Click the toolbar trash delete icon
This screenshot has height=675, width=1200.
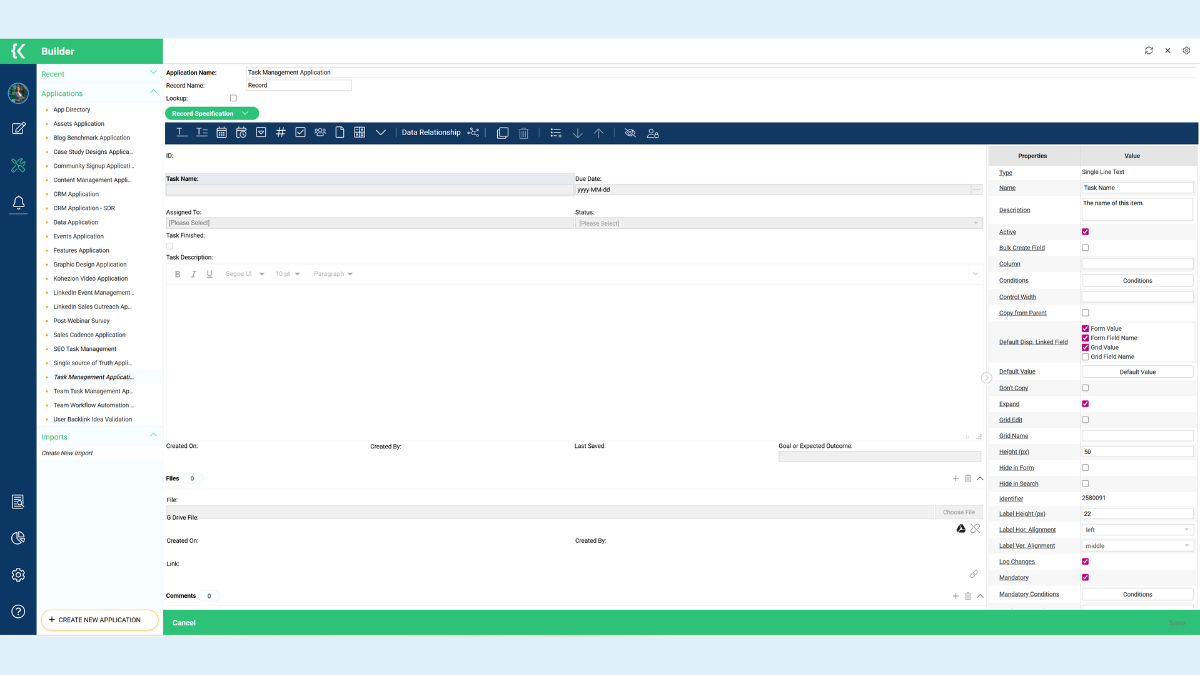click(523, 133)
